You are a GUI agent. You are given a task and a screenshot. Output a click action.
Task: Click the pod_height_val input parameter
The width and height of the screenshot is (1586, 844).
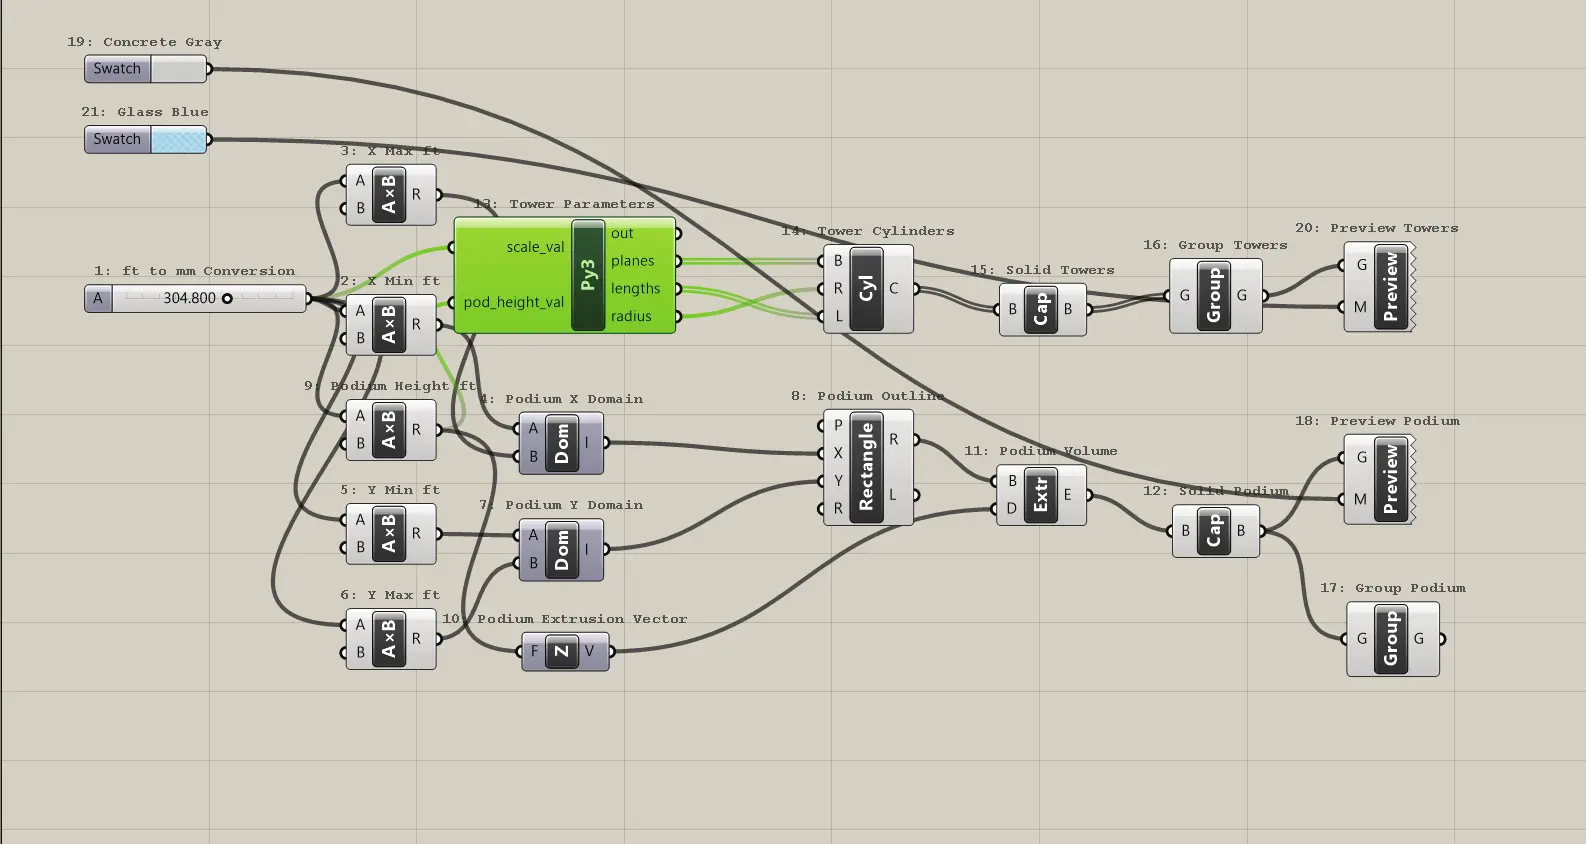pyautogui.click(x=513, y=302)
